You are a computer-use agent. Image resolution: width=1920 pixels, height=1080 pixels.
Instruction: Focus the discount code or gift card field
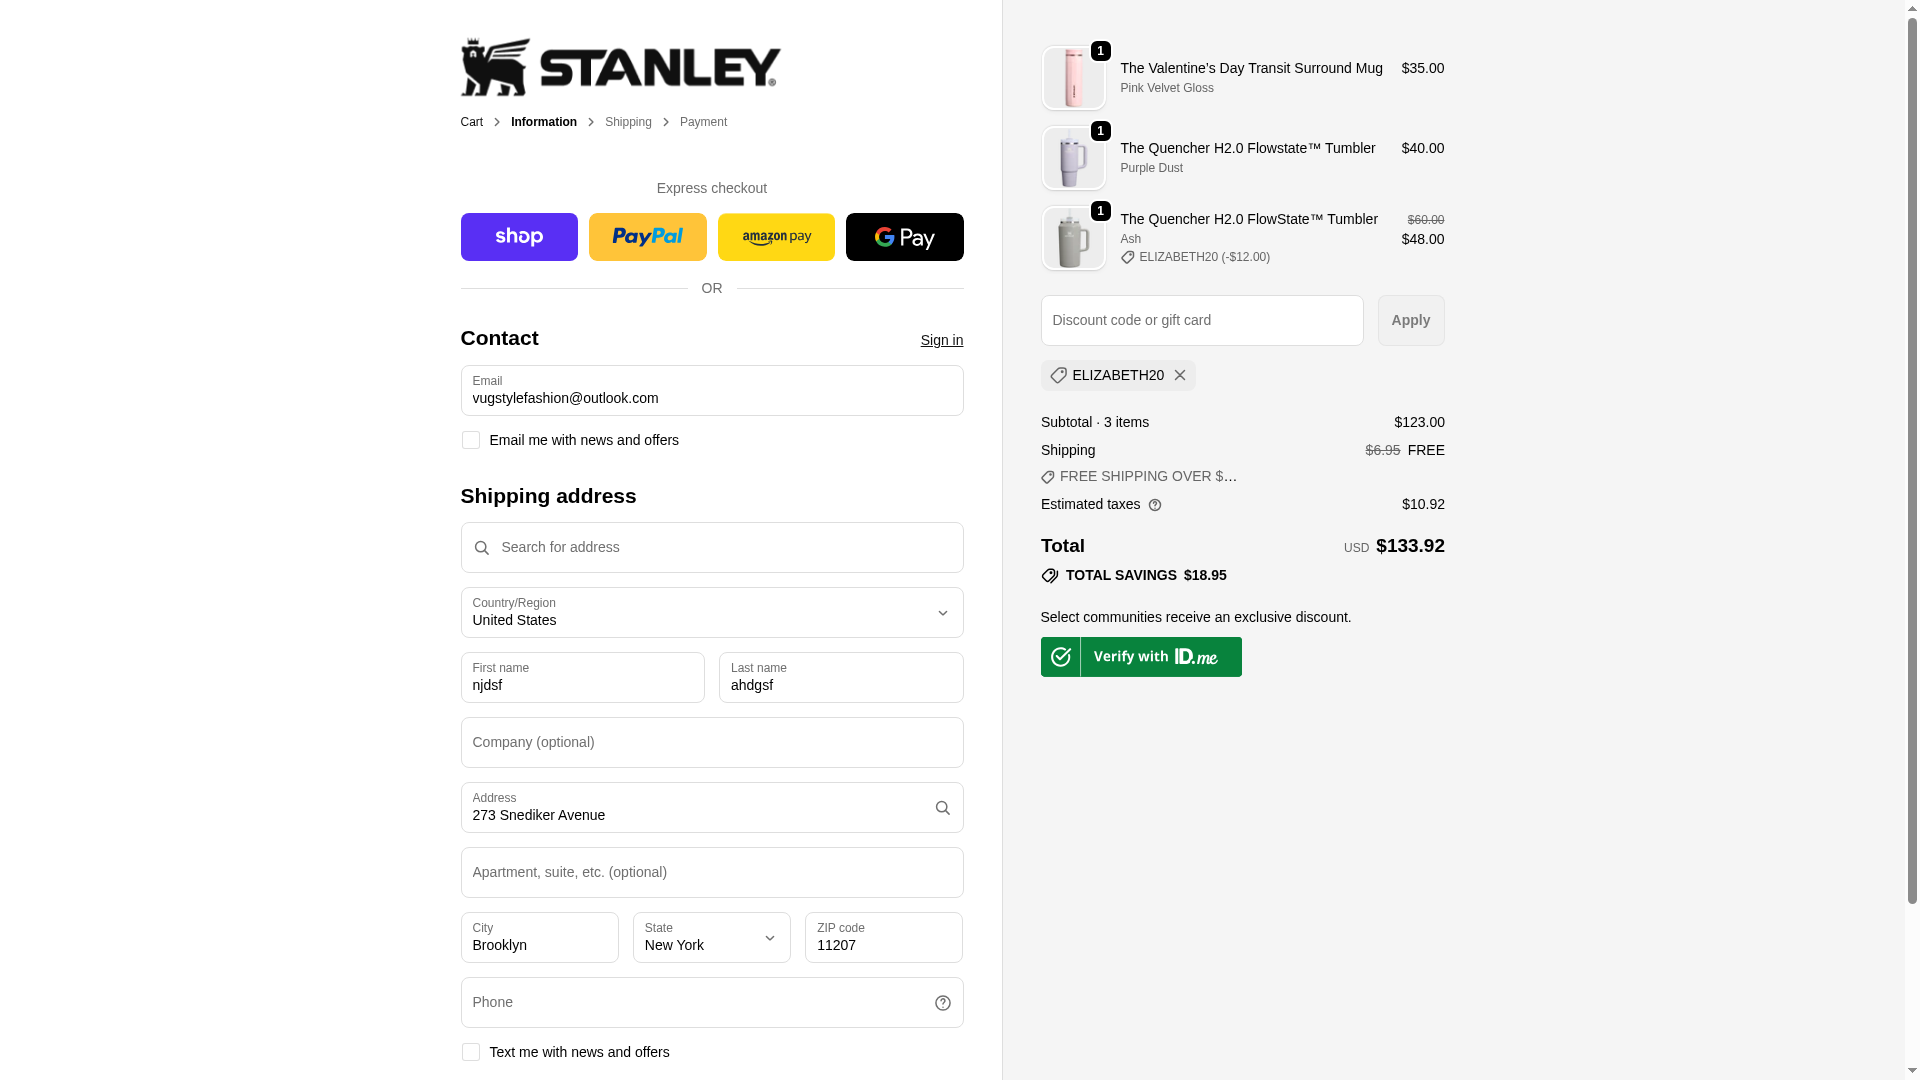click(x=1201, y=320)
